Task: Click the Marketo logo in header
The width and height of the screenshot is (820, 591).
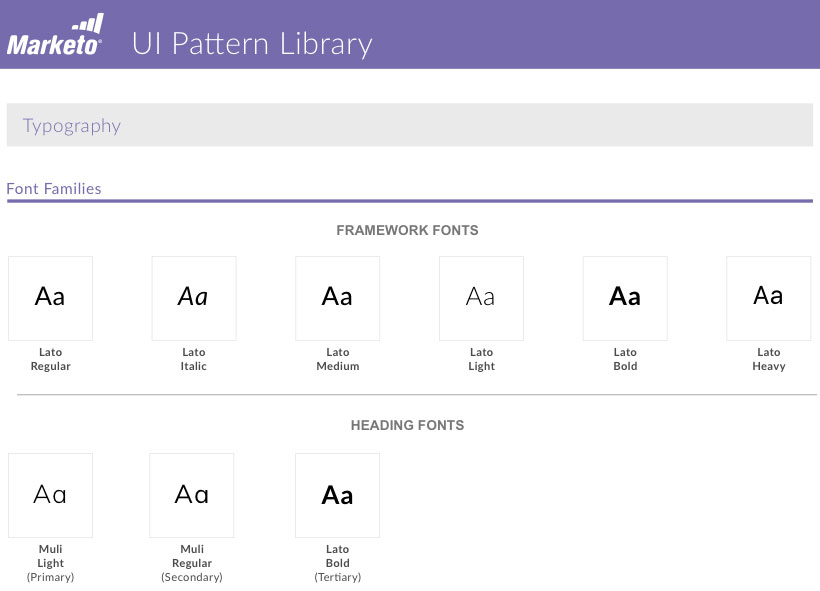Action: [x=55, y=35]
